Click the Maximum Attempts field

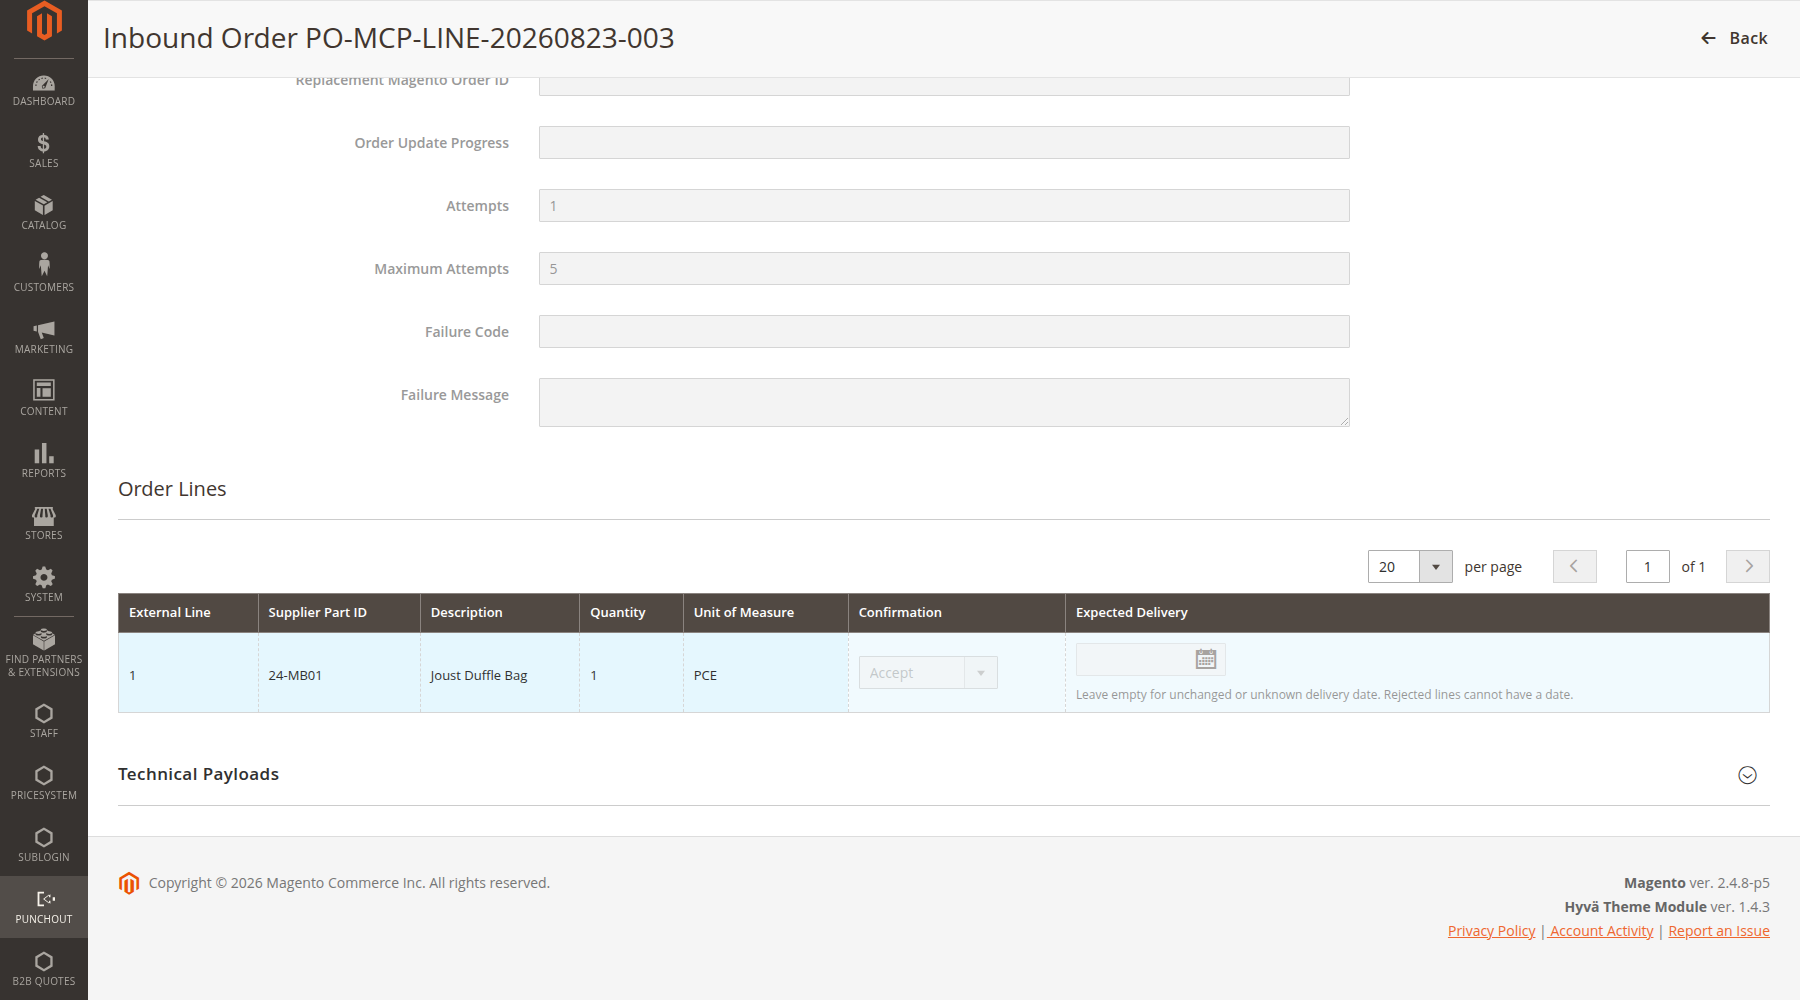point(944,269)
